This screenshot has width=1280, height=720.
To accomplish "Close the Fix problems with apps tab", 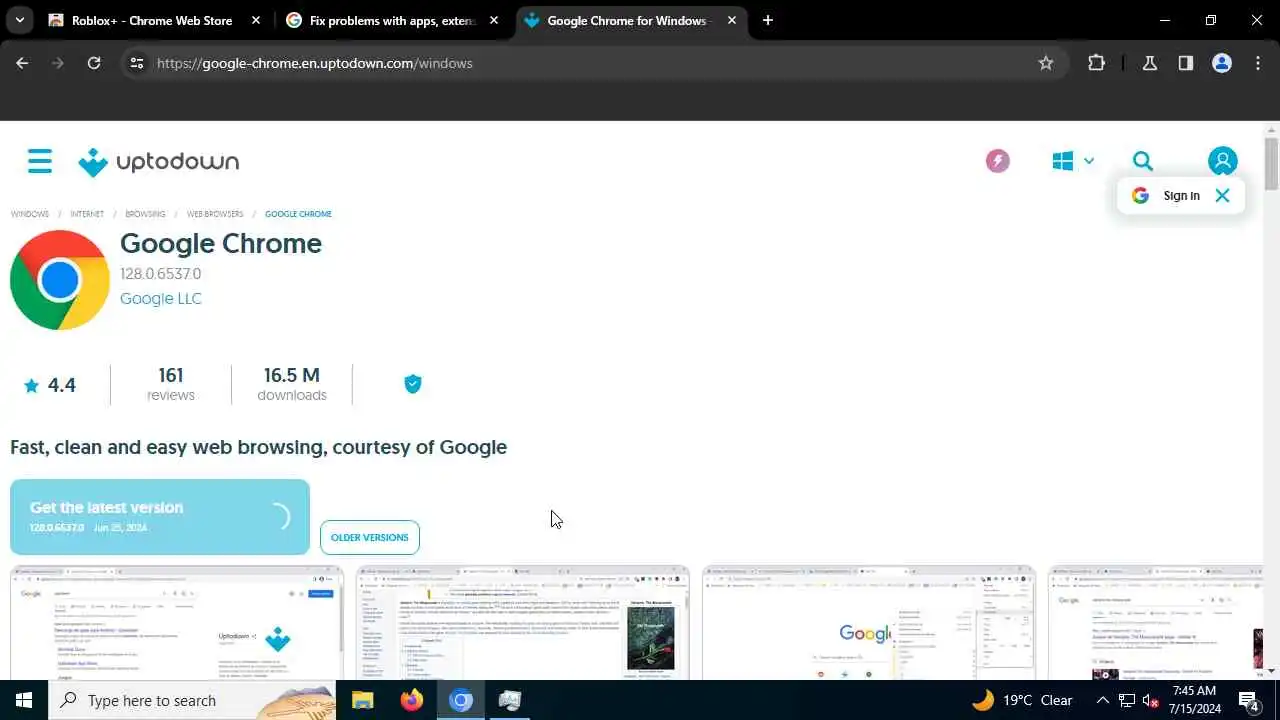I will tap(494, 20).
